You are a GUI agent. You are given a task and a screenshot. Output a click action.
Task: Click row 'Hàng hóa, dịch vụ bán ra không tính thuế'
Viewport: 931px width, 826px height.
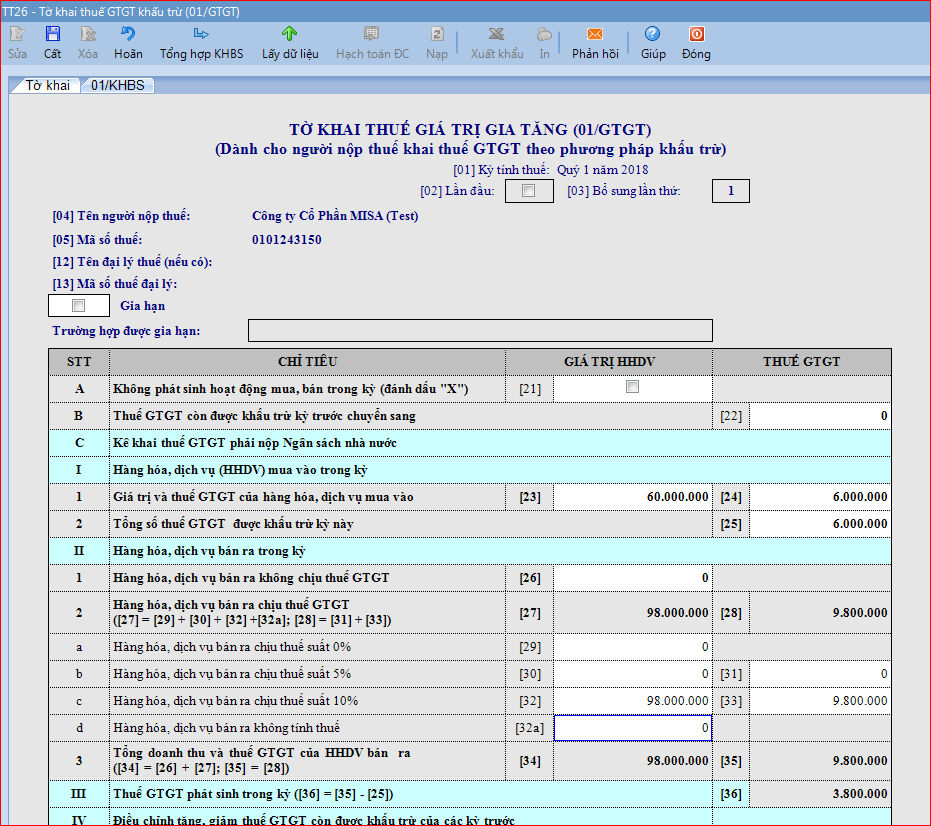470,728
